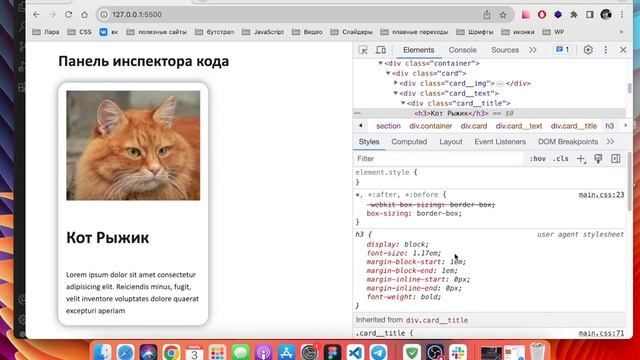The width and height of the screenshot is (640, 360).
Task: Collapse the div container node
Action: pyautogui.click(x=380, y=63)
